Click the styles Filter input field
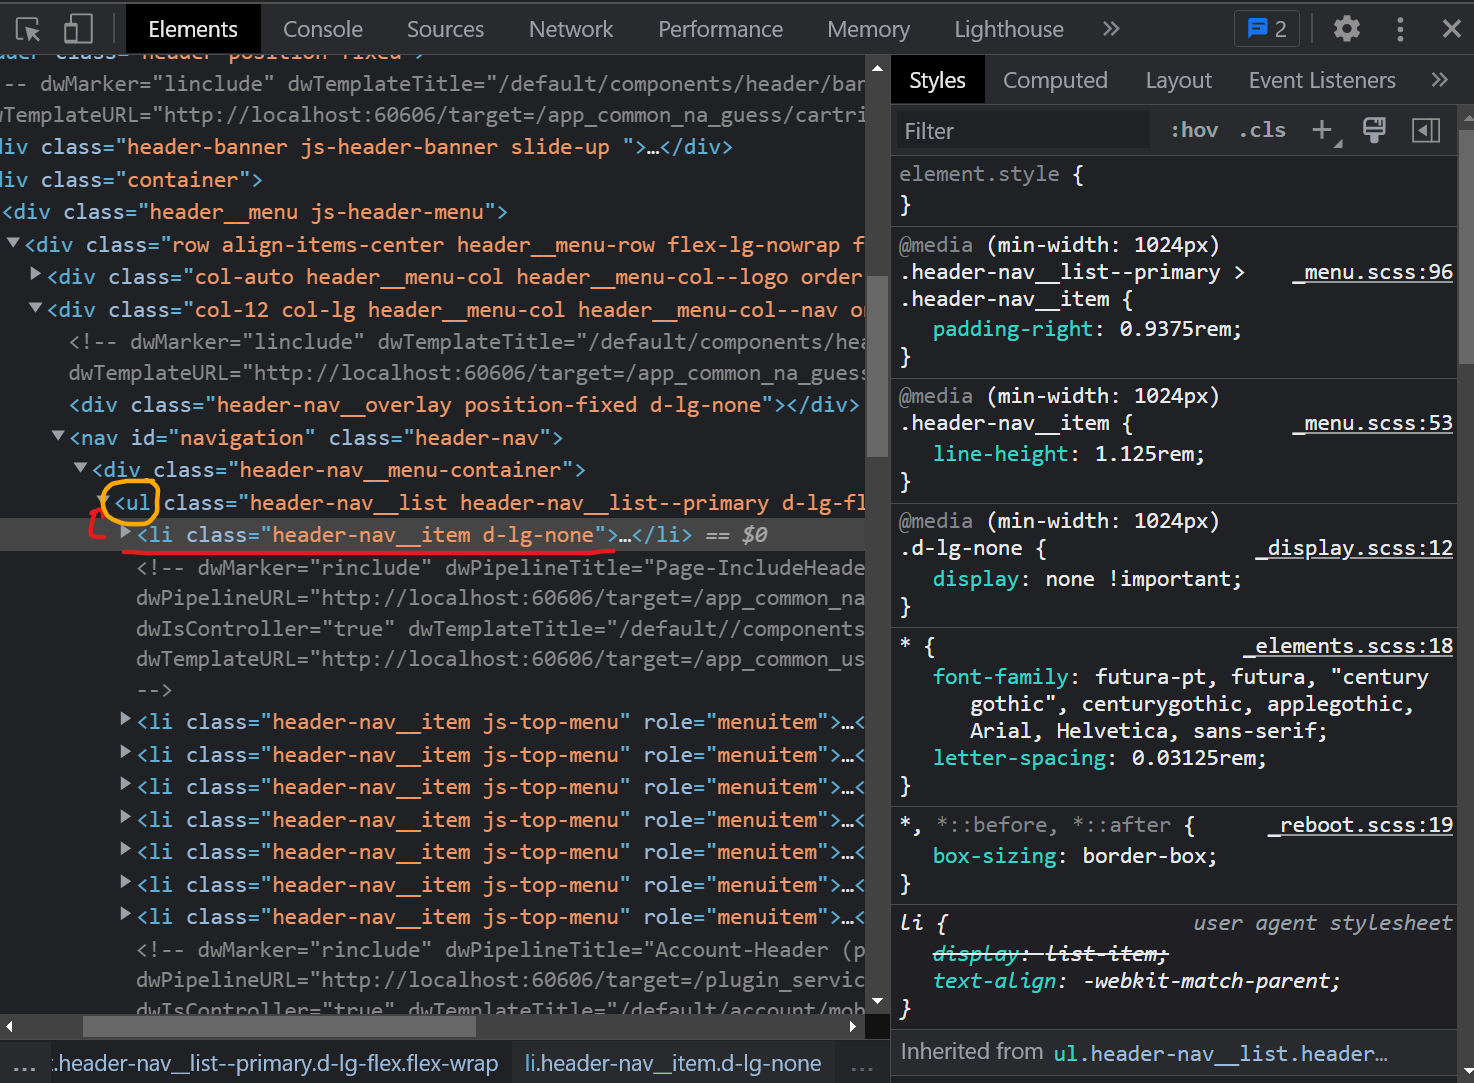 [x=1020, y=130]
